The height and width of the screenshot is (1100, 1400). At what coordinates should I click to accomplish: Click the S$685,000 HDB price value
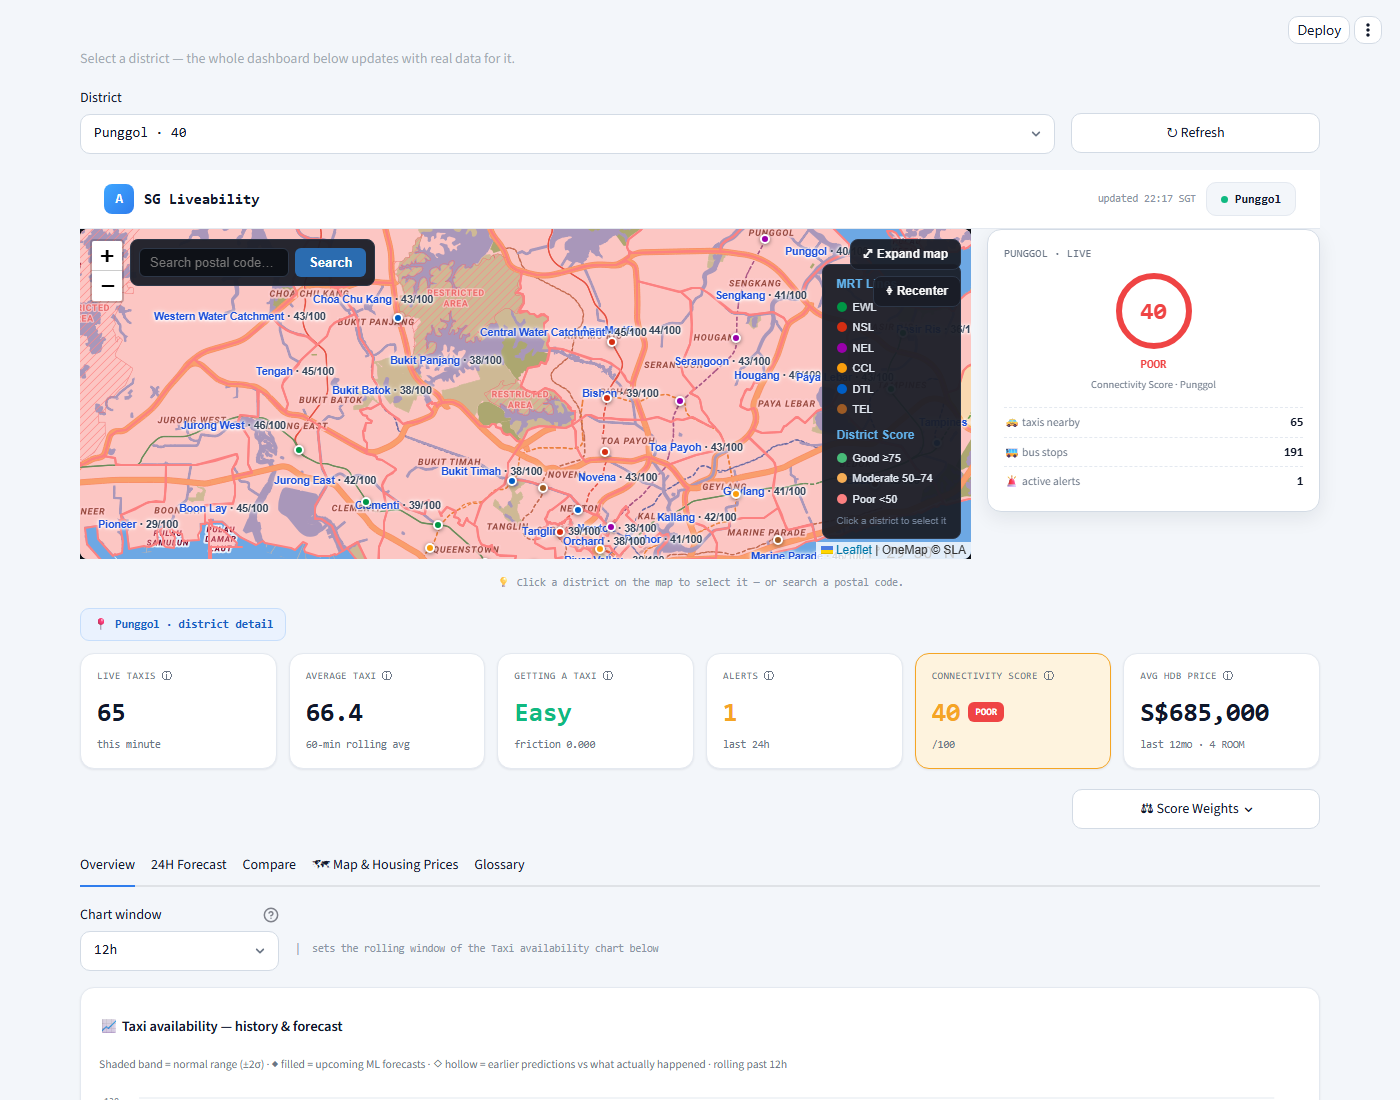[1204, 713]
